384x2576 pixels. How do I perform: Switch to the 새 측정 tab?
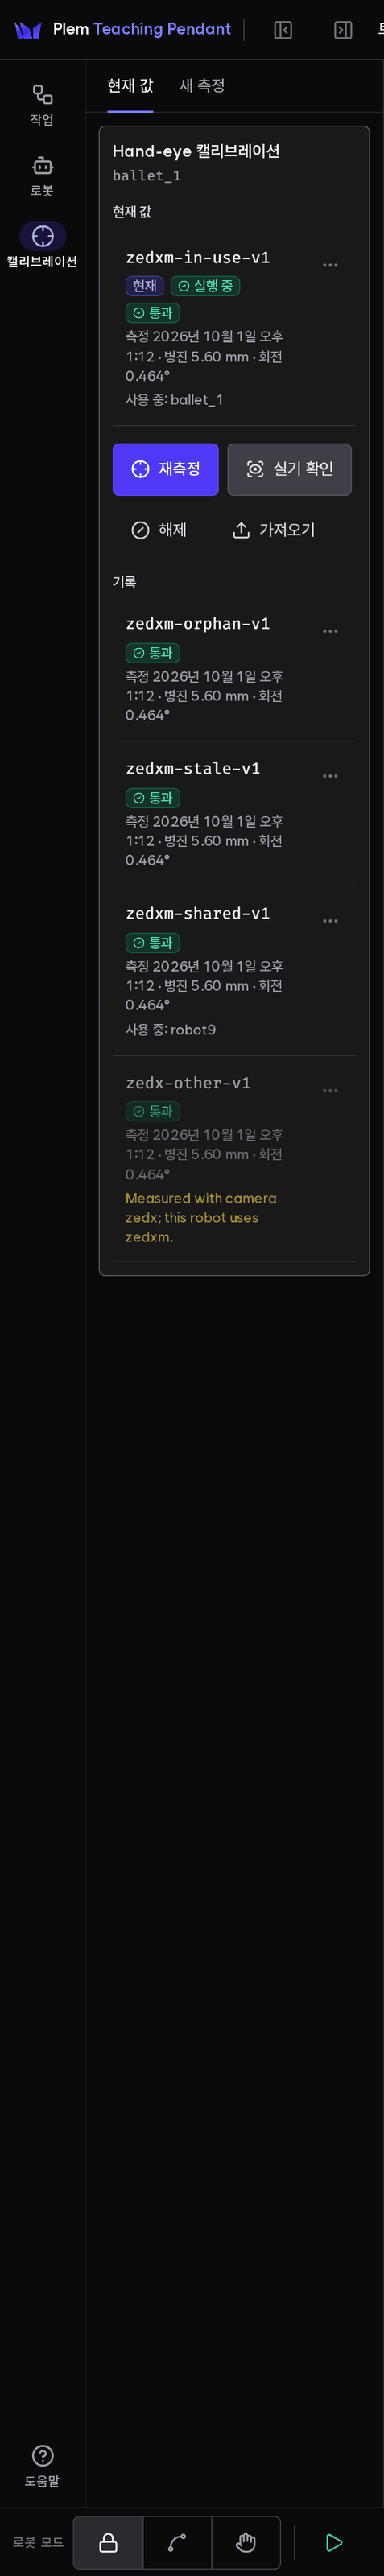click(202, 86)
